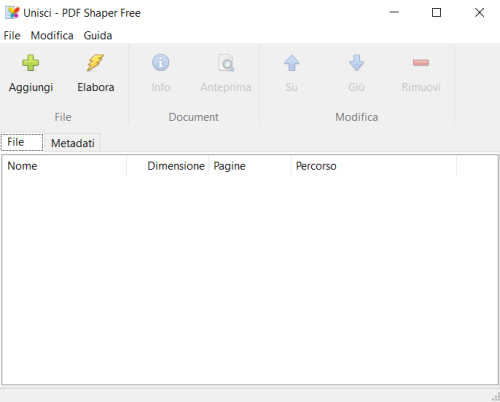The width and height of the screenshot is (500, 402).
Task: Switch to the Metadati tab
Action: [73, 143]
